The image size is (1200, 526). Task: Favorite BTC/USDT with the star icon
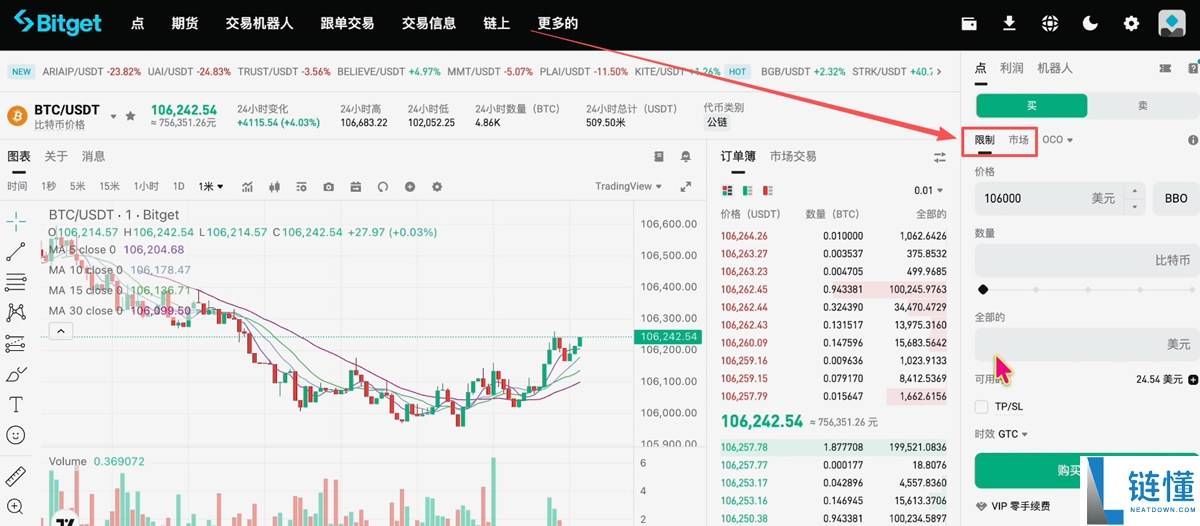pyautogui.click(x=130, y=117)
